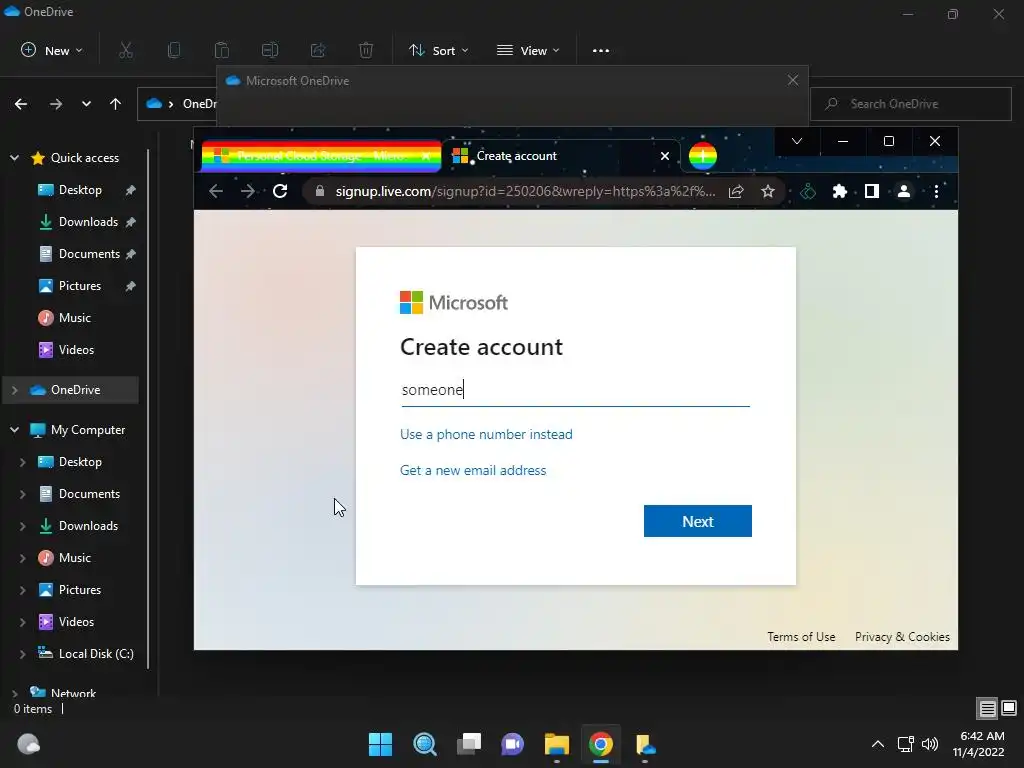Collapse the My Computer tree node

click(x=14, y=430)
